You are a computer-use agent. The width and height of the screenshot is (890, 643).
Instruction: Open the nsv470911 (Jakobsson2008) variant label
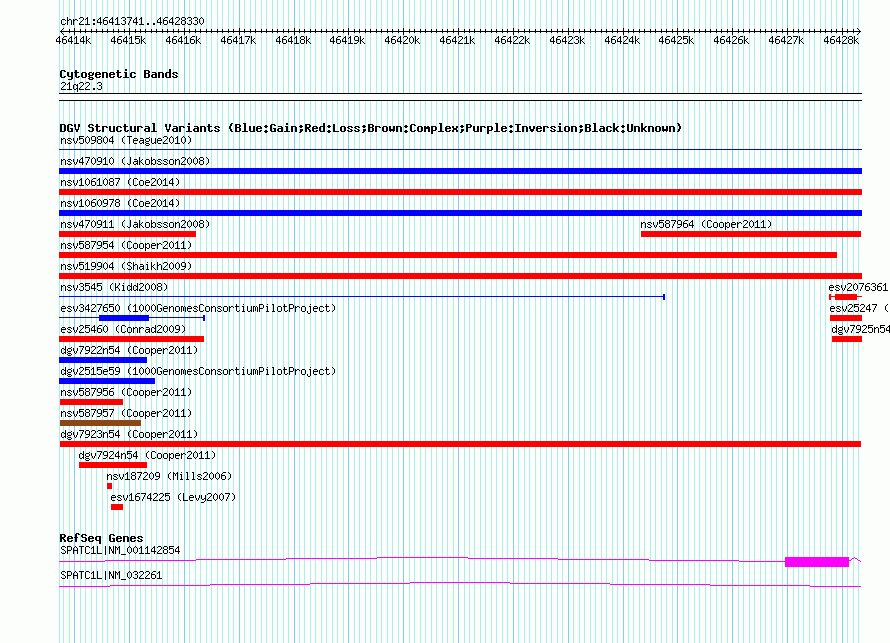point(135,224)
